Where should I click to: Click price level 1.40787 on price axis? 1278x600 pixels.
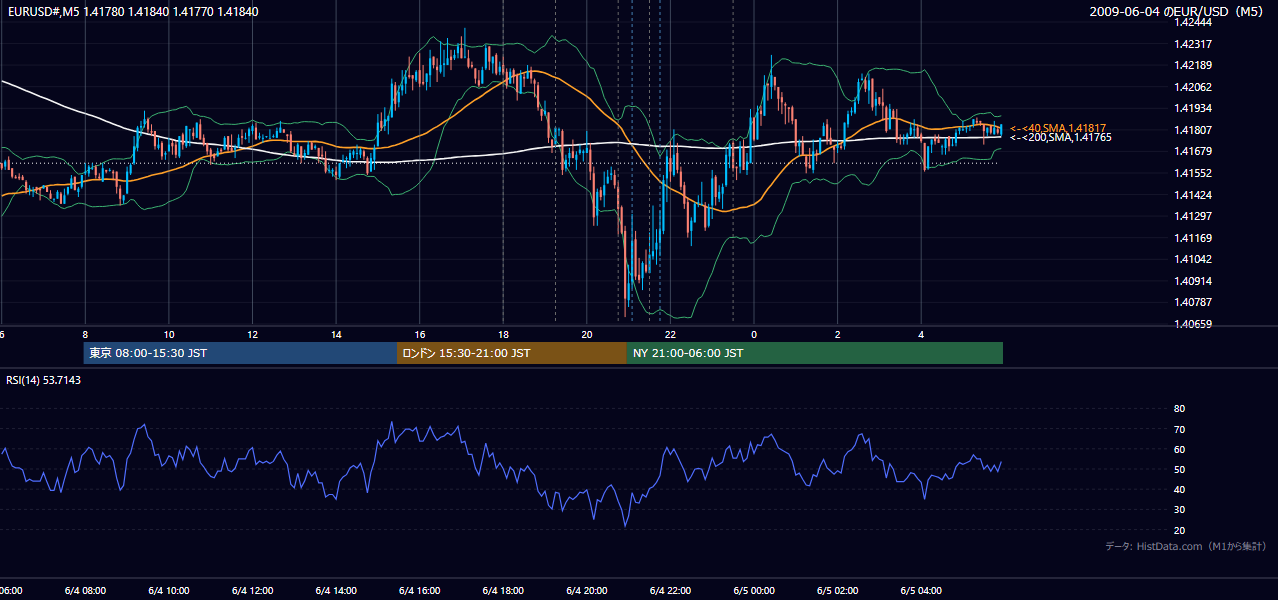pyautogui.click(x=1195, y=302)
